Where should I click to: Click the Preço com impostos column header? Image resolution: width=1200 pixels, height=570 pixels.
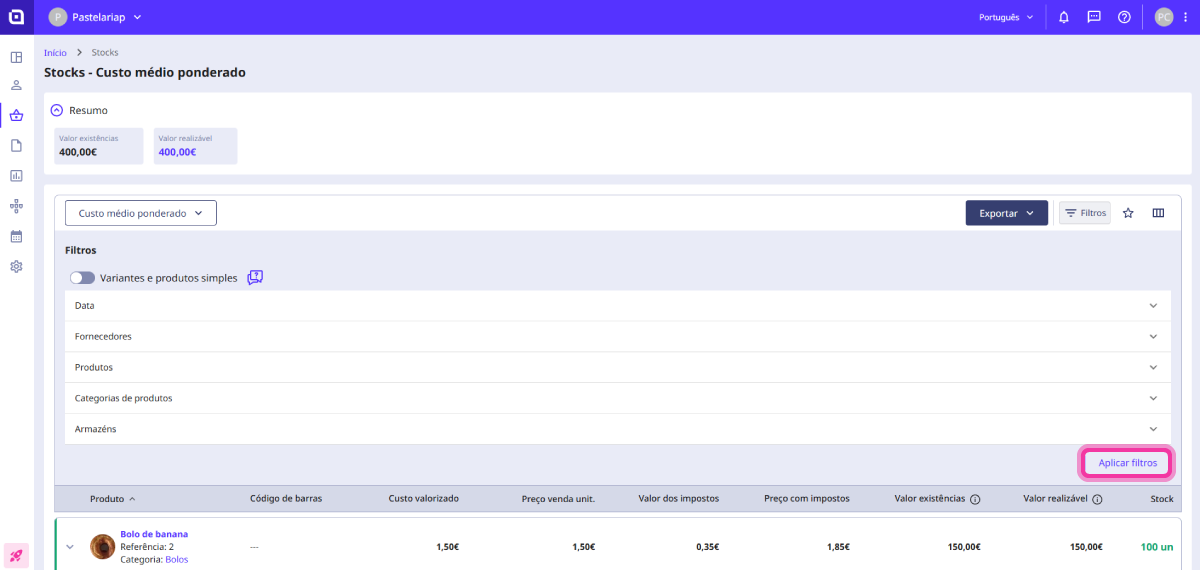pyautogui.click(x=807, y=499)
